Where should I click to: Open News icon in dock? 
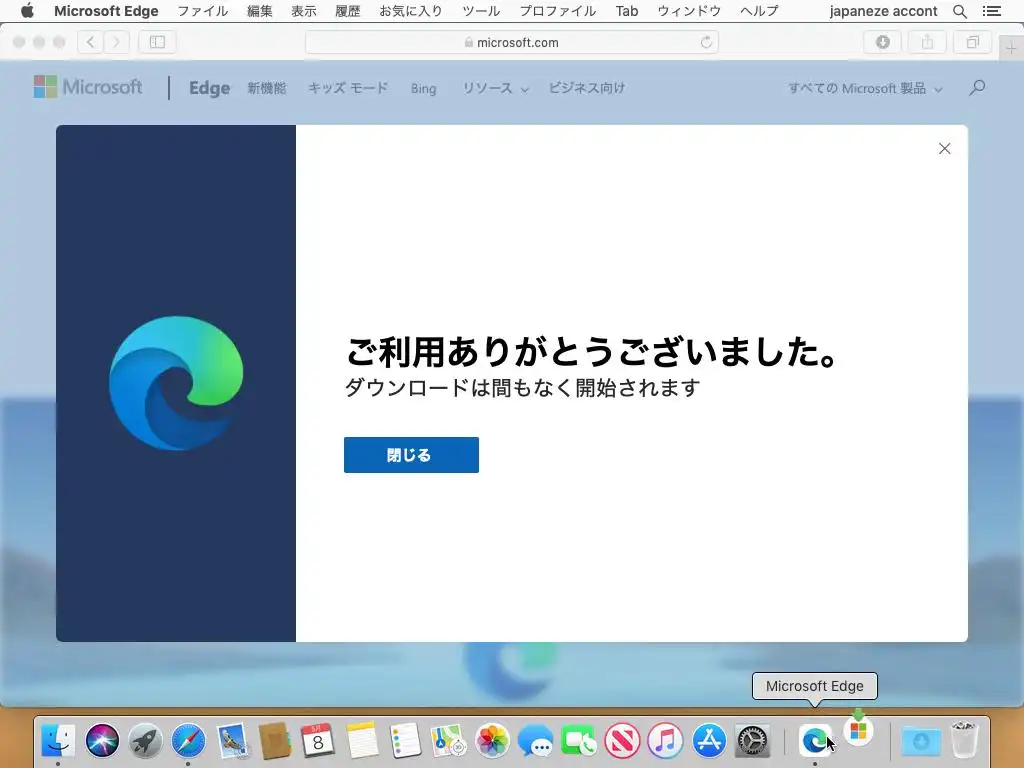pos(622,741)
